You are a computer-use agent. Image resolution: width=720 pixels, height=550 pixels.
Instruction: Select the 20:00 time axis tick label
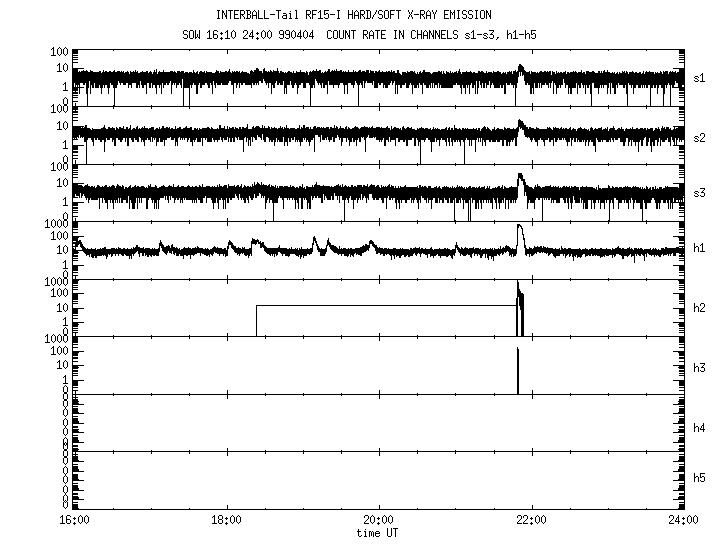point(379,520)
